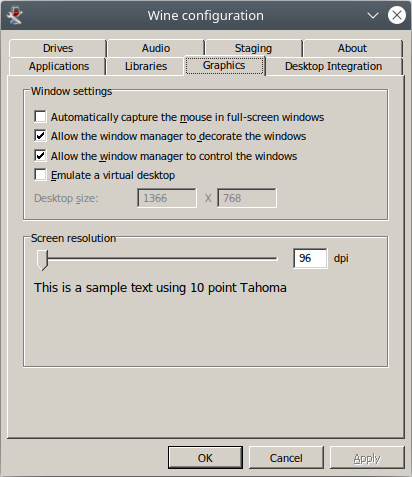Viewport: 412px width, 477px height.
Task: Click the screen resolution slider handle
Action: tap(42, 260)
